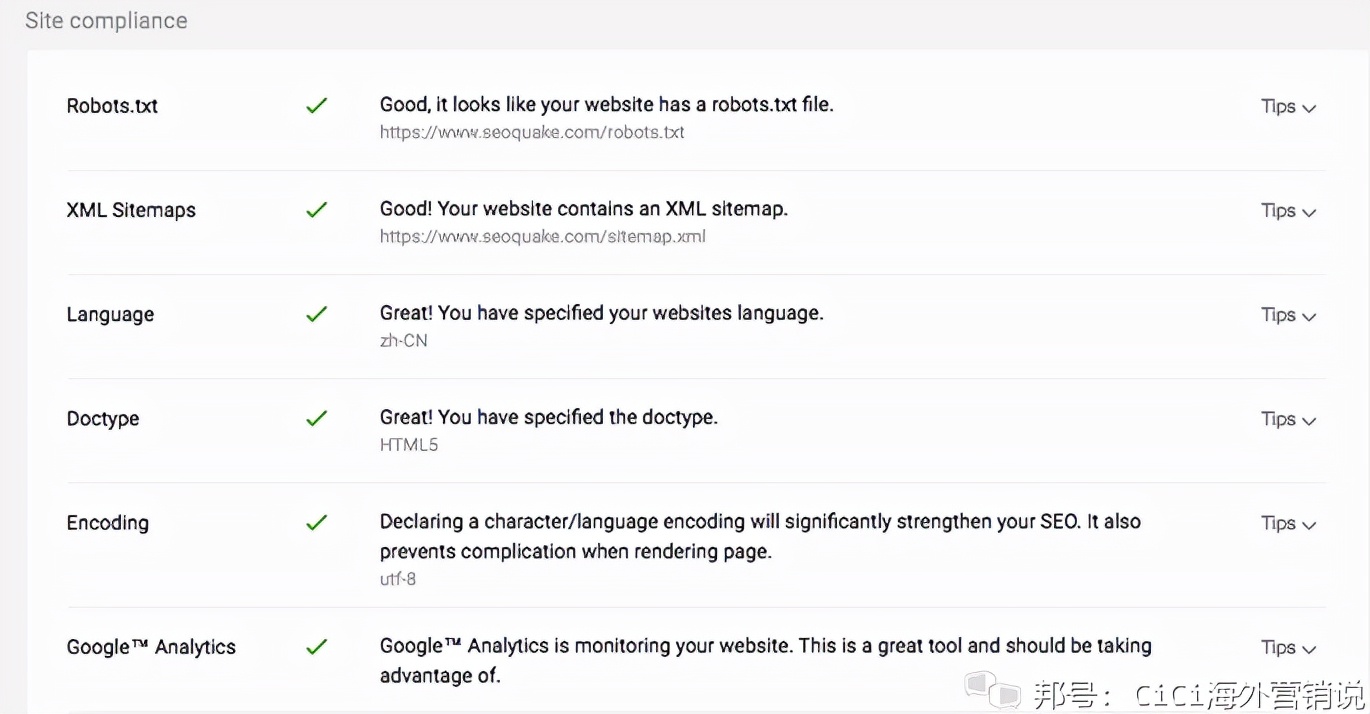This screenshot has width=1370, height=714.
Task: Click the zh-CN language value
Action: click(403, 341)
